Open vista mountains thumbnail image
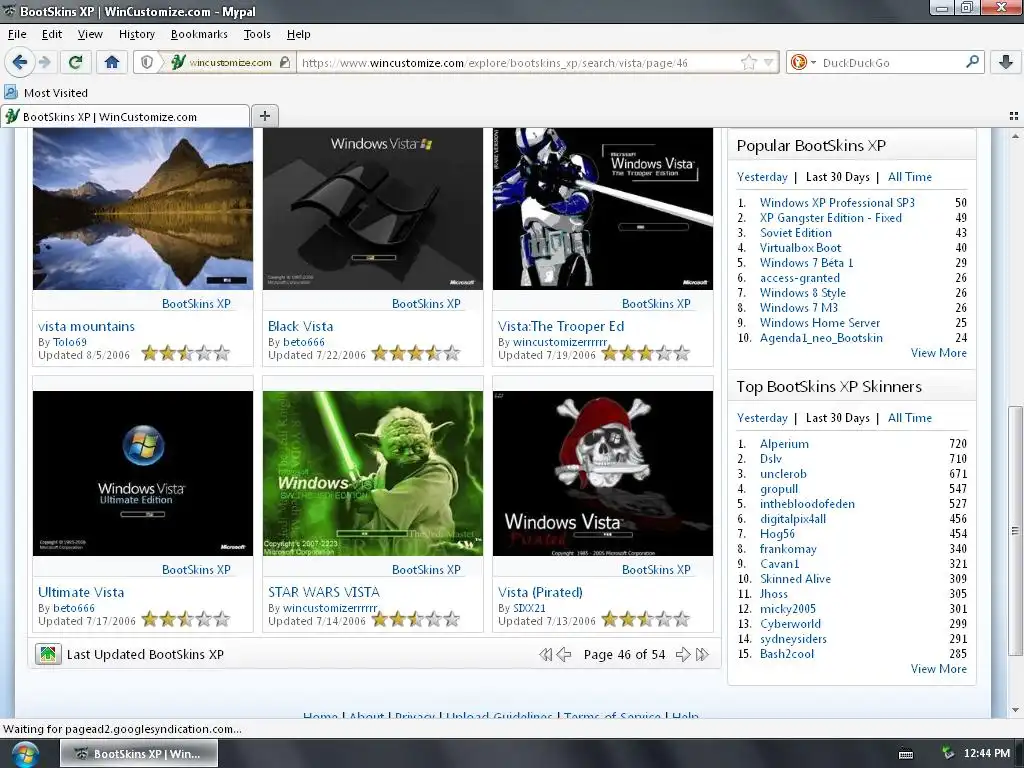This screenshot has height=768, width=1024. (x=142, y=208)
